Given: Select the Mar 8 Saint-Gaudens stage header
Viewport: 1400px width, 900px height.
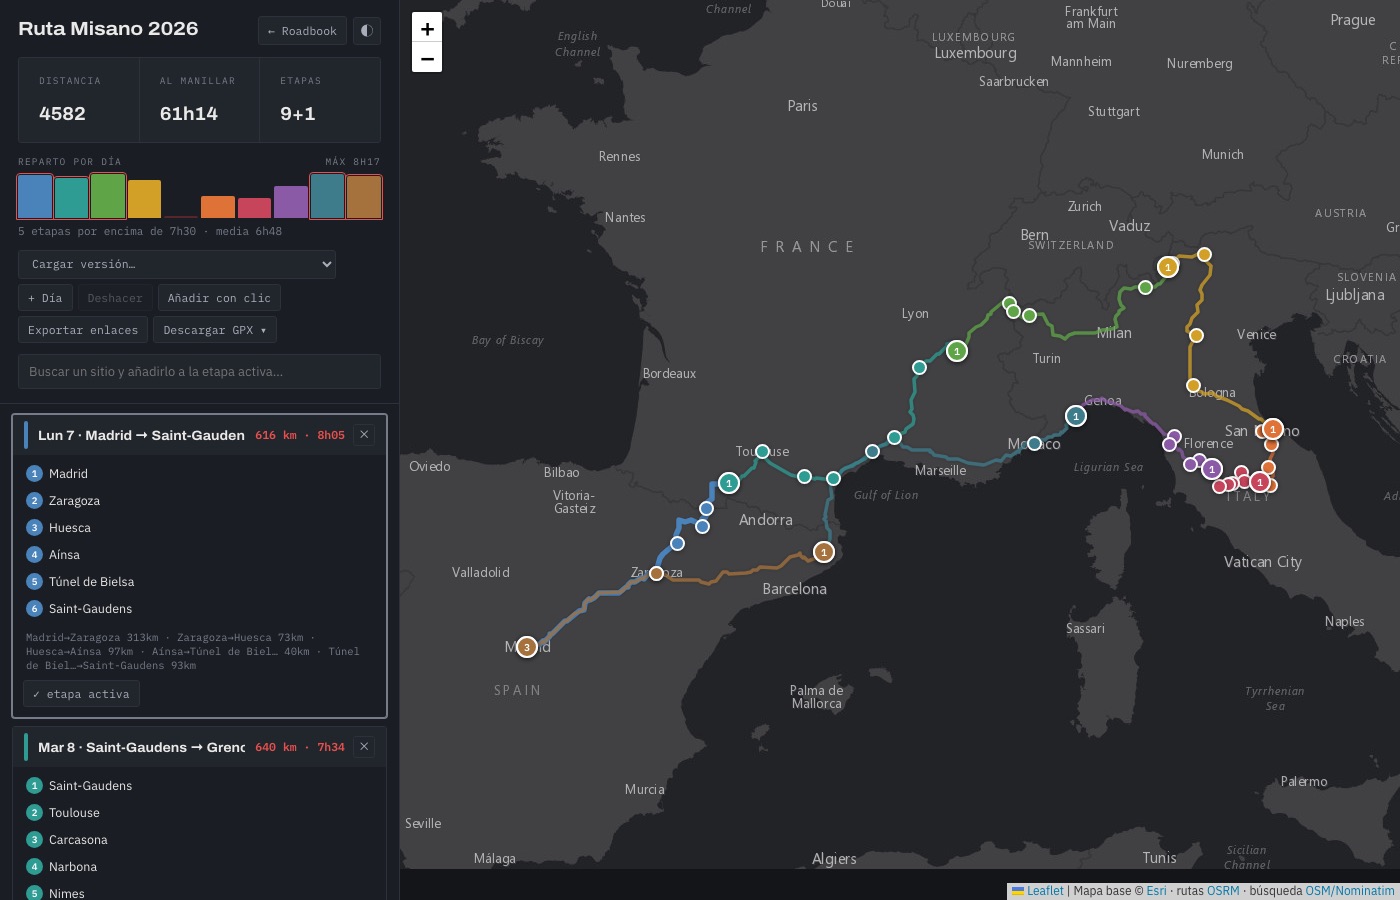Looking at the screenshot, I should [x=199, y=747].
